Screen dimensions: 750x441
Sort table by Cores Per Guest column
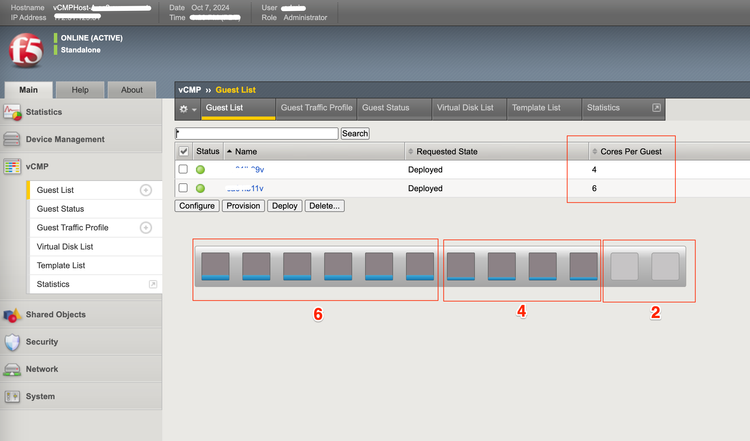(630, 151)
